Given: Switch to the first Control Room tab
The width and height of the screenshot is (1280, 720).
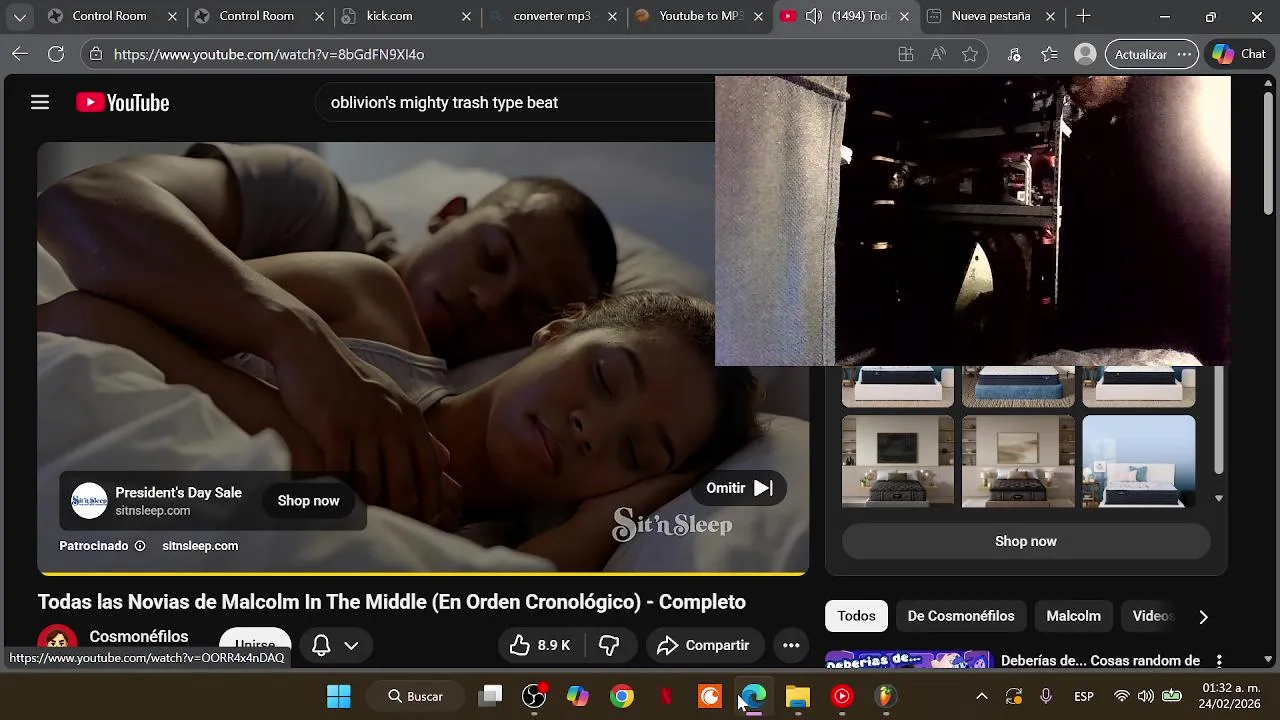Looking at the screenshot, I should click(110, 16).
